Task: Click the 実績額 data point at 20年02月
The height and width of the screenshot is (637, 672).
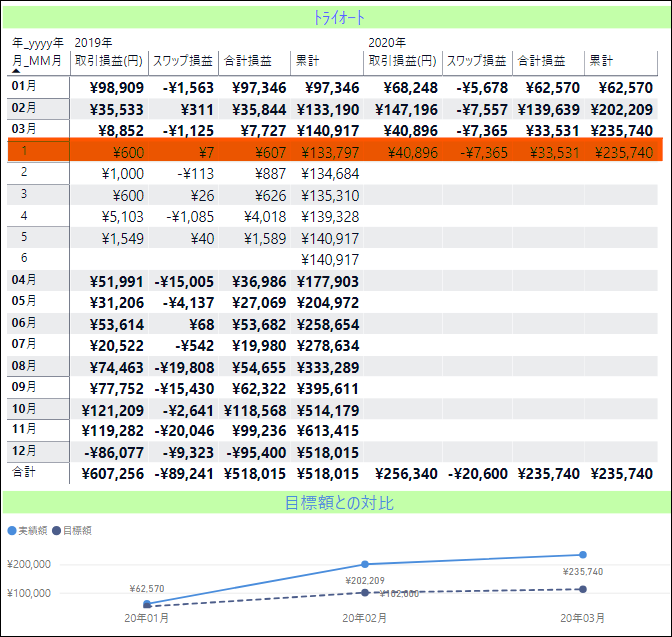Action: (365, 564)
